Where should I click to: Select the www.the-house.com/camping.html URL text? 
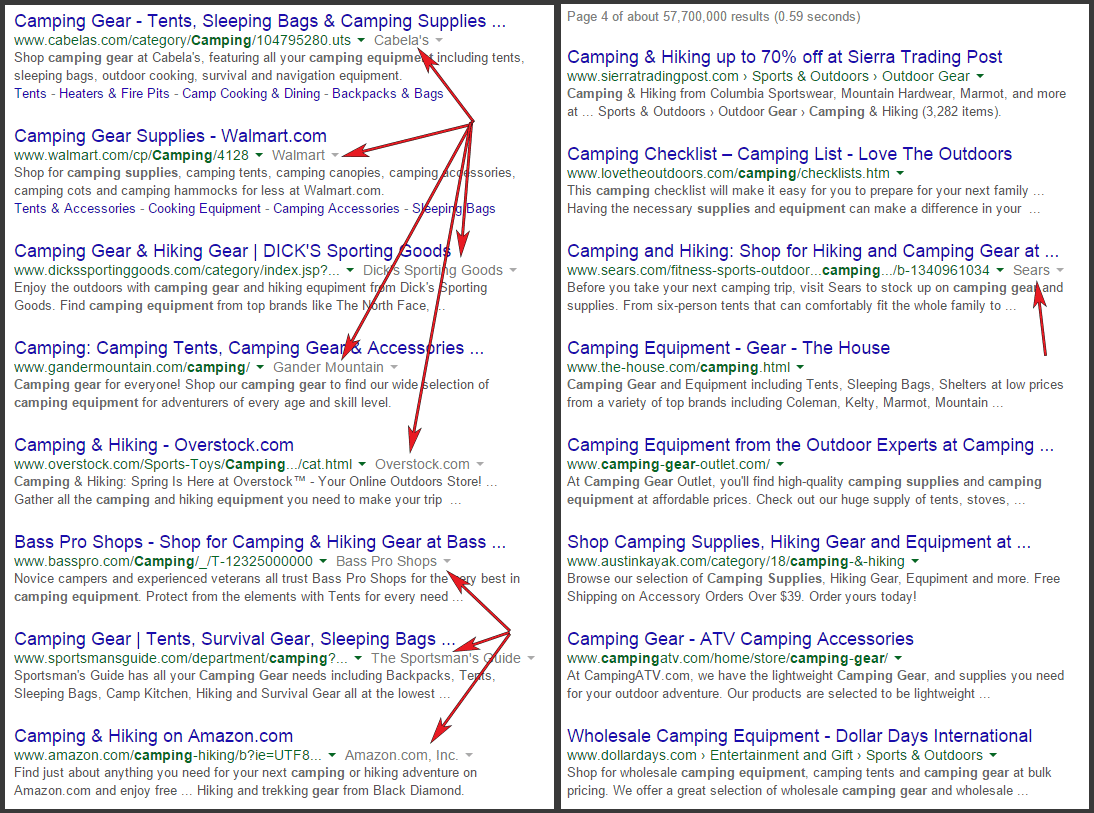pos(679,367)
